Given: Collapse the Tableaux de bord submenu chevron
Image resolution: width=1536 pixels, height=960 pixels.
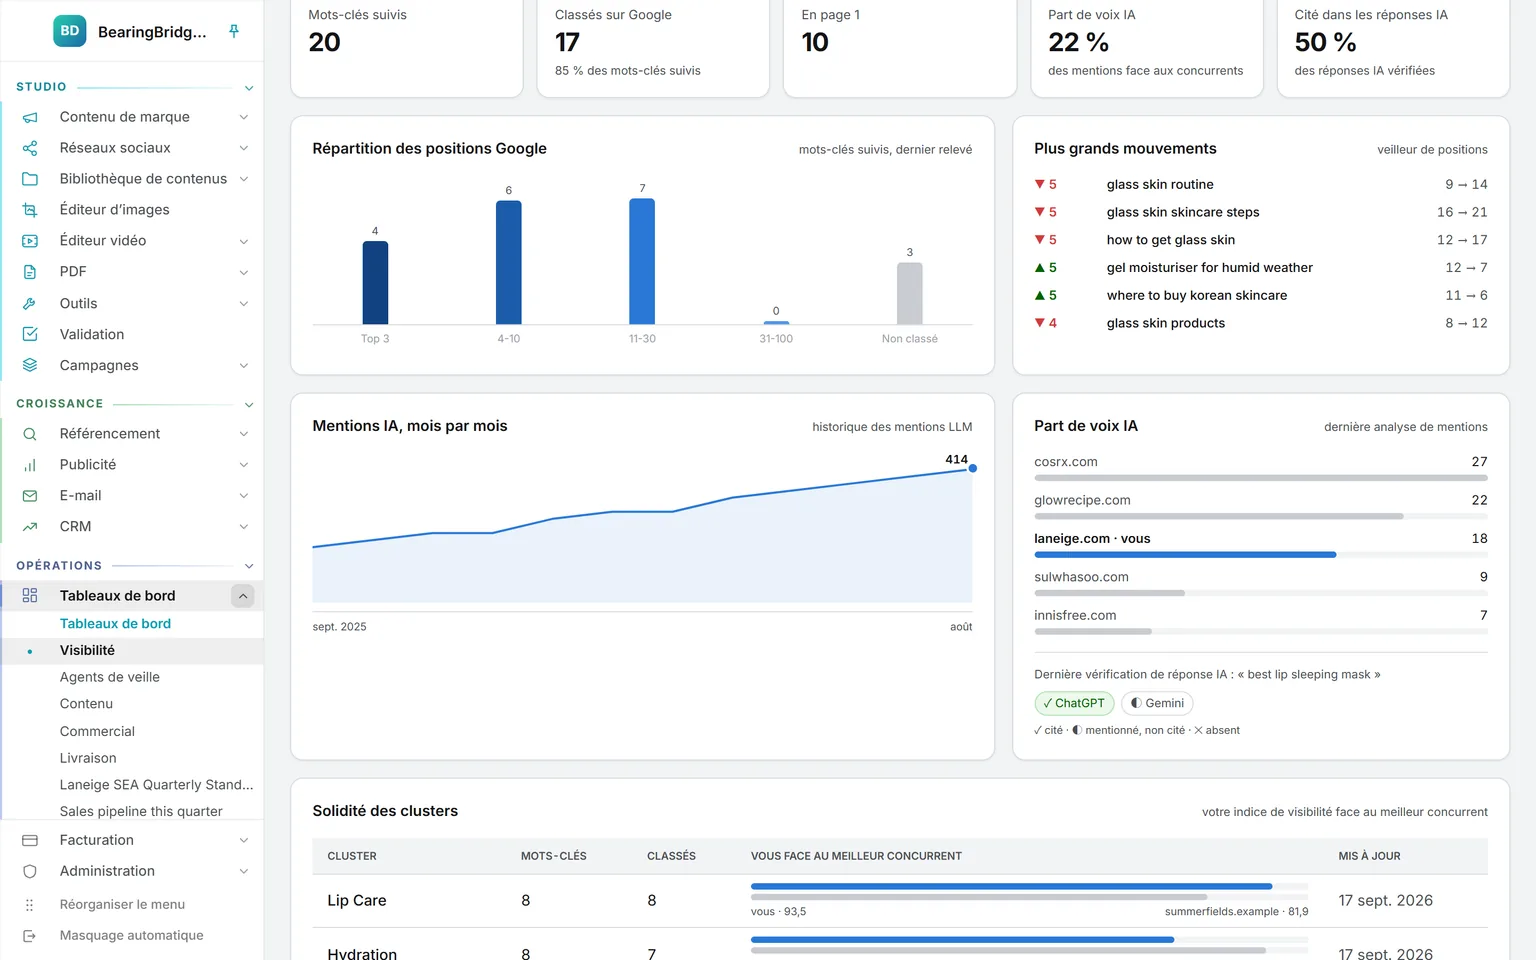Looking at the screenshot, I should click(x=243, y=596).
